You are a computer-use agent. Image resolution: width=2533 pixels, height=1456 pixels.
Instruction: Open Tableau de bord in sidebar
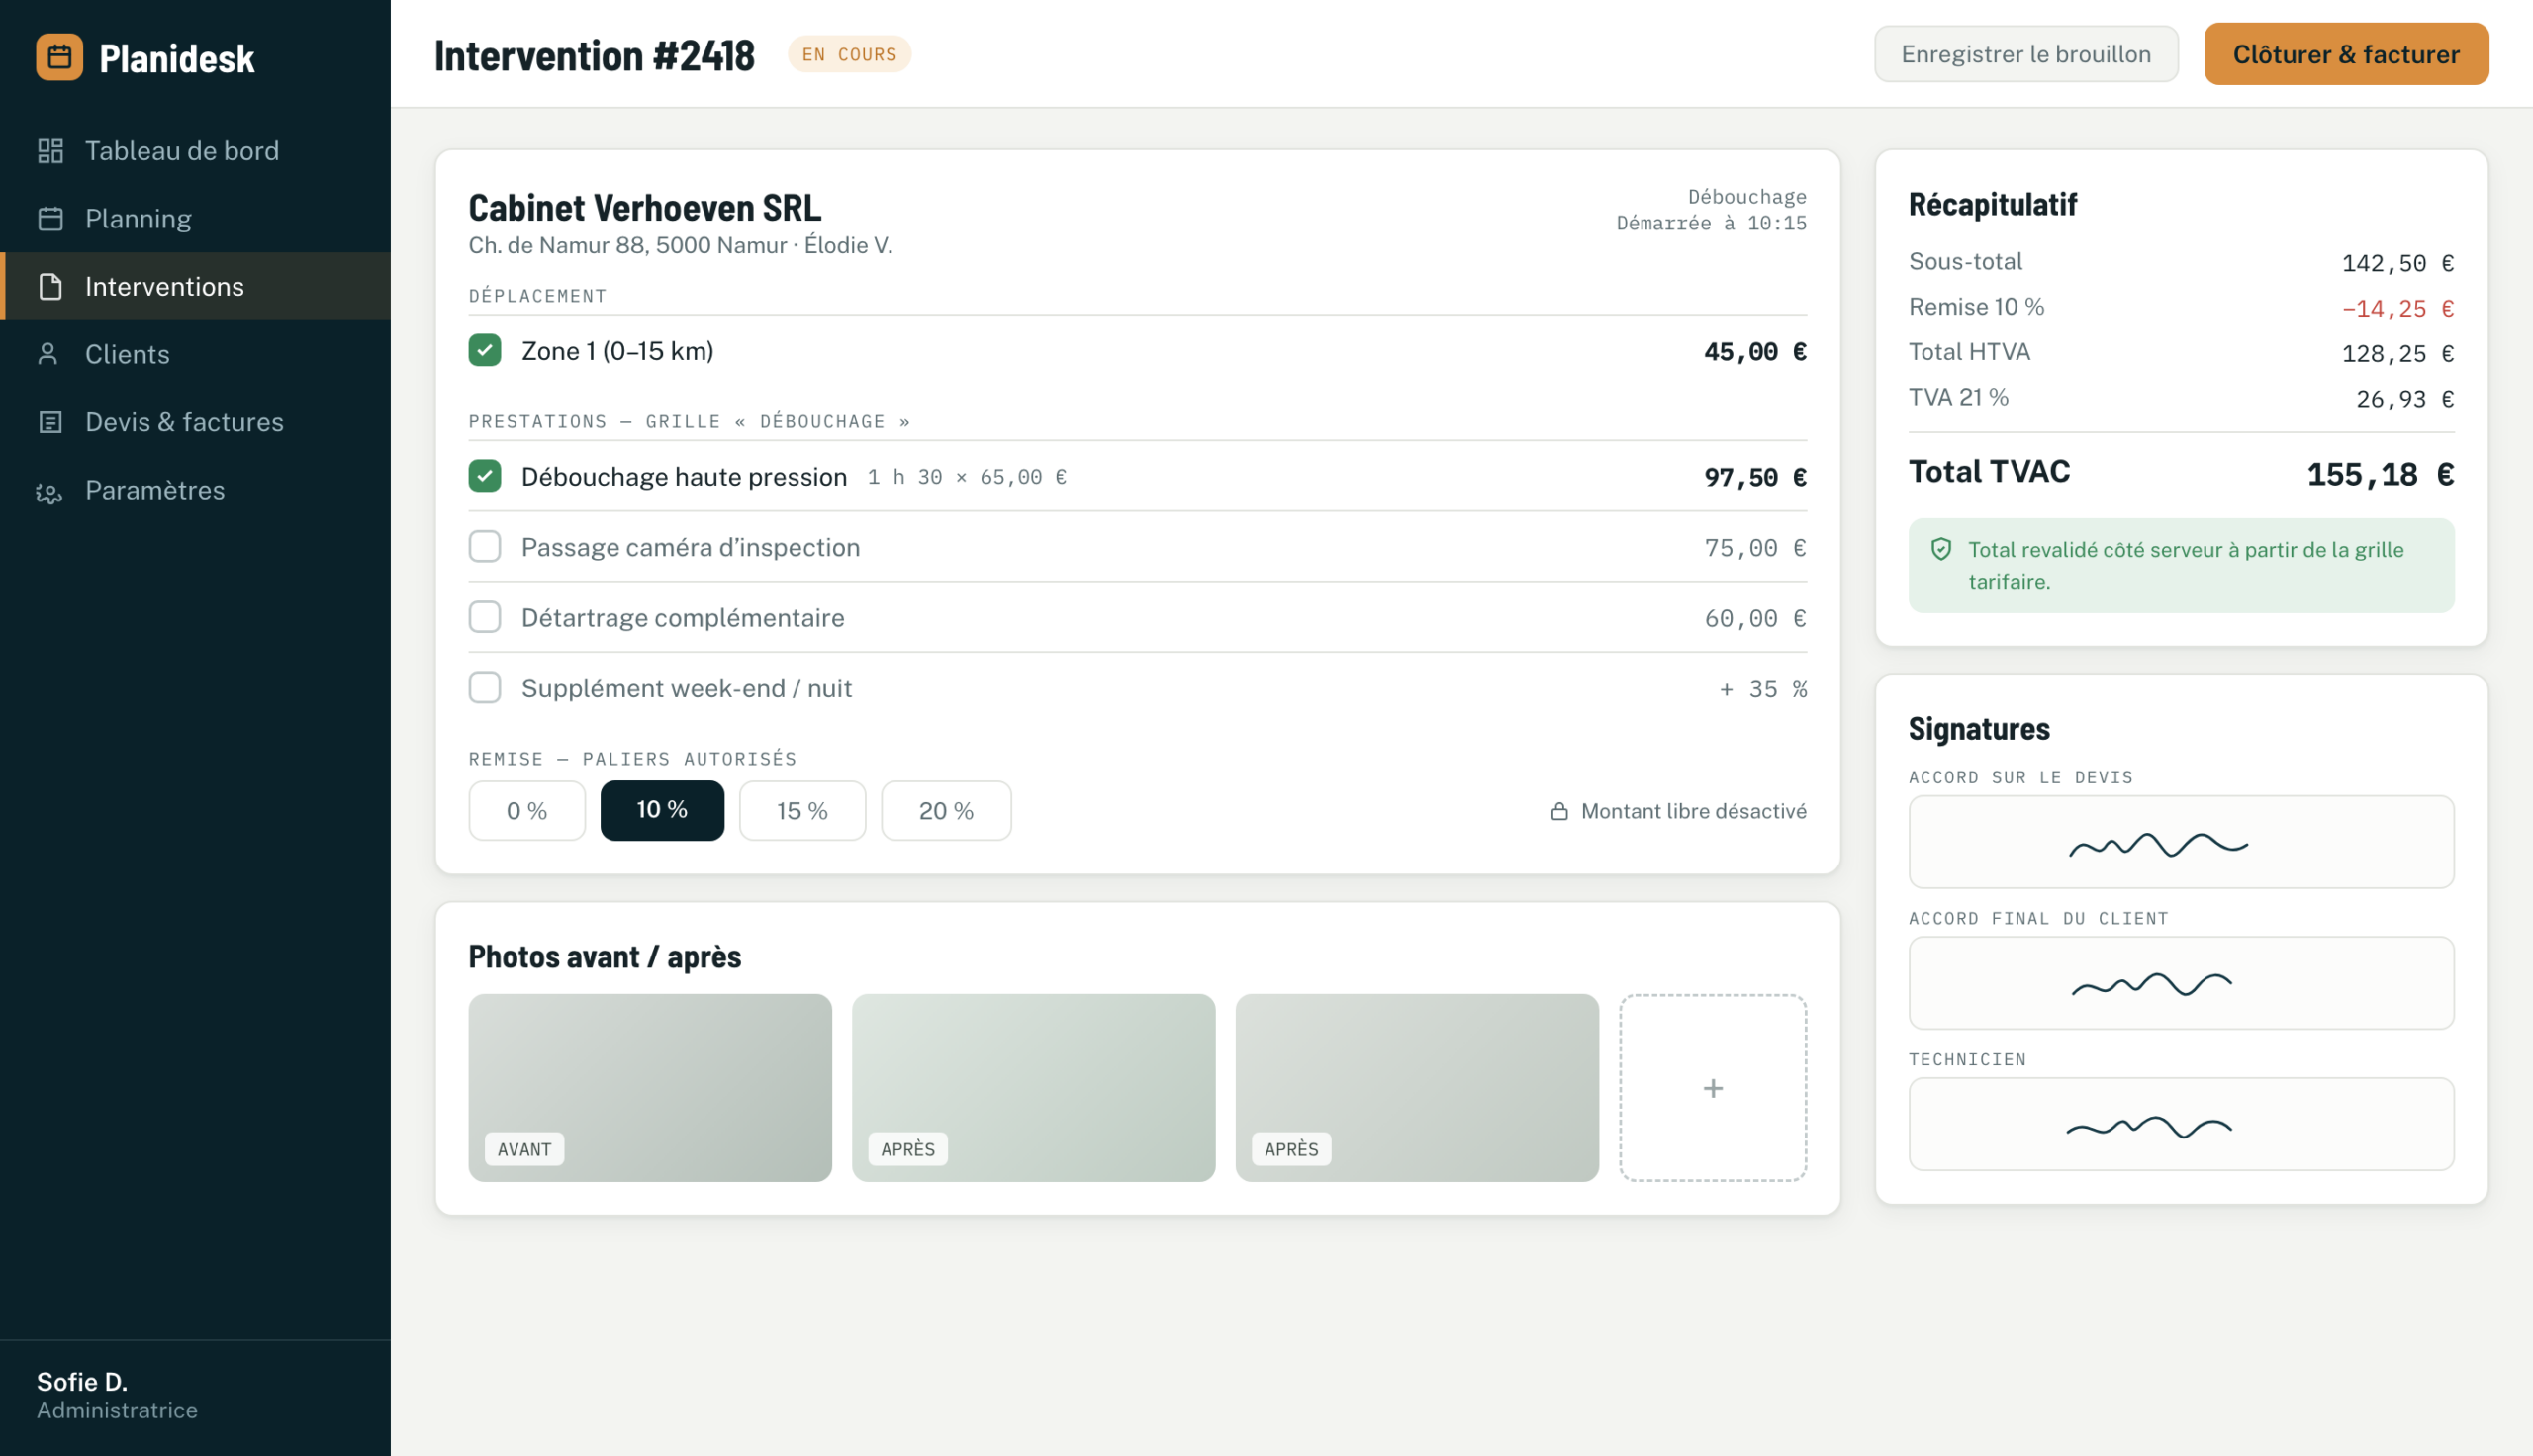[195, 151]
